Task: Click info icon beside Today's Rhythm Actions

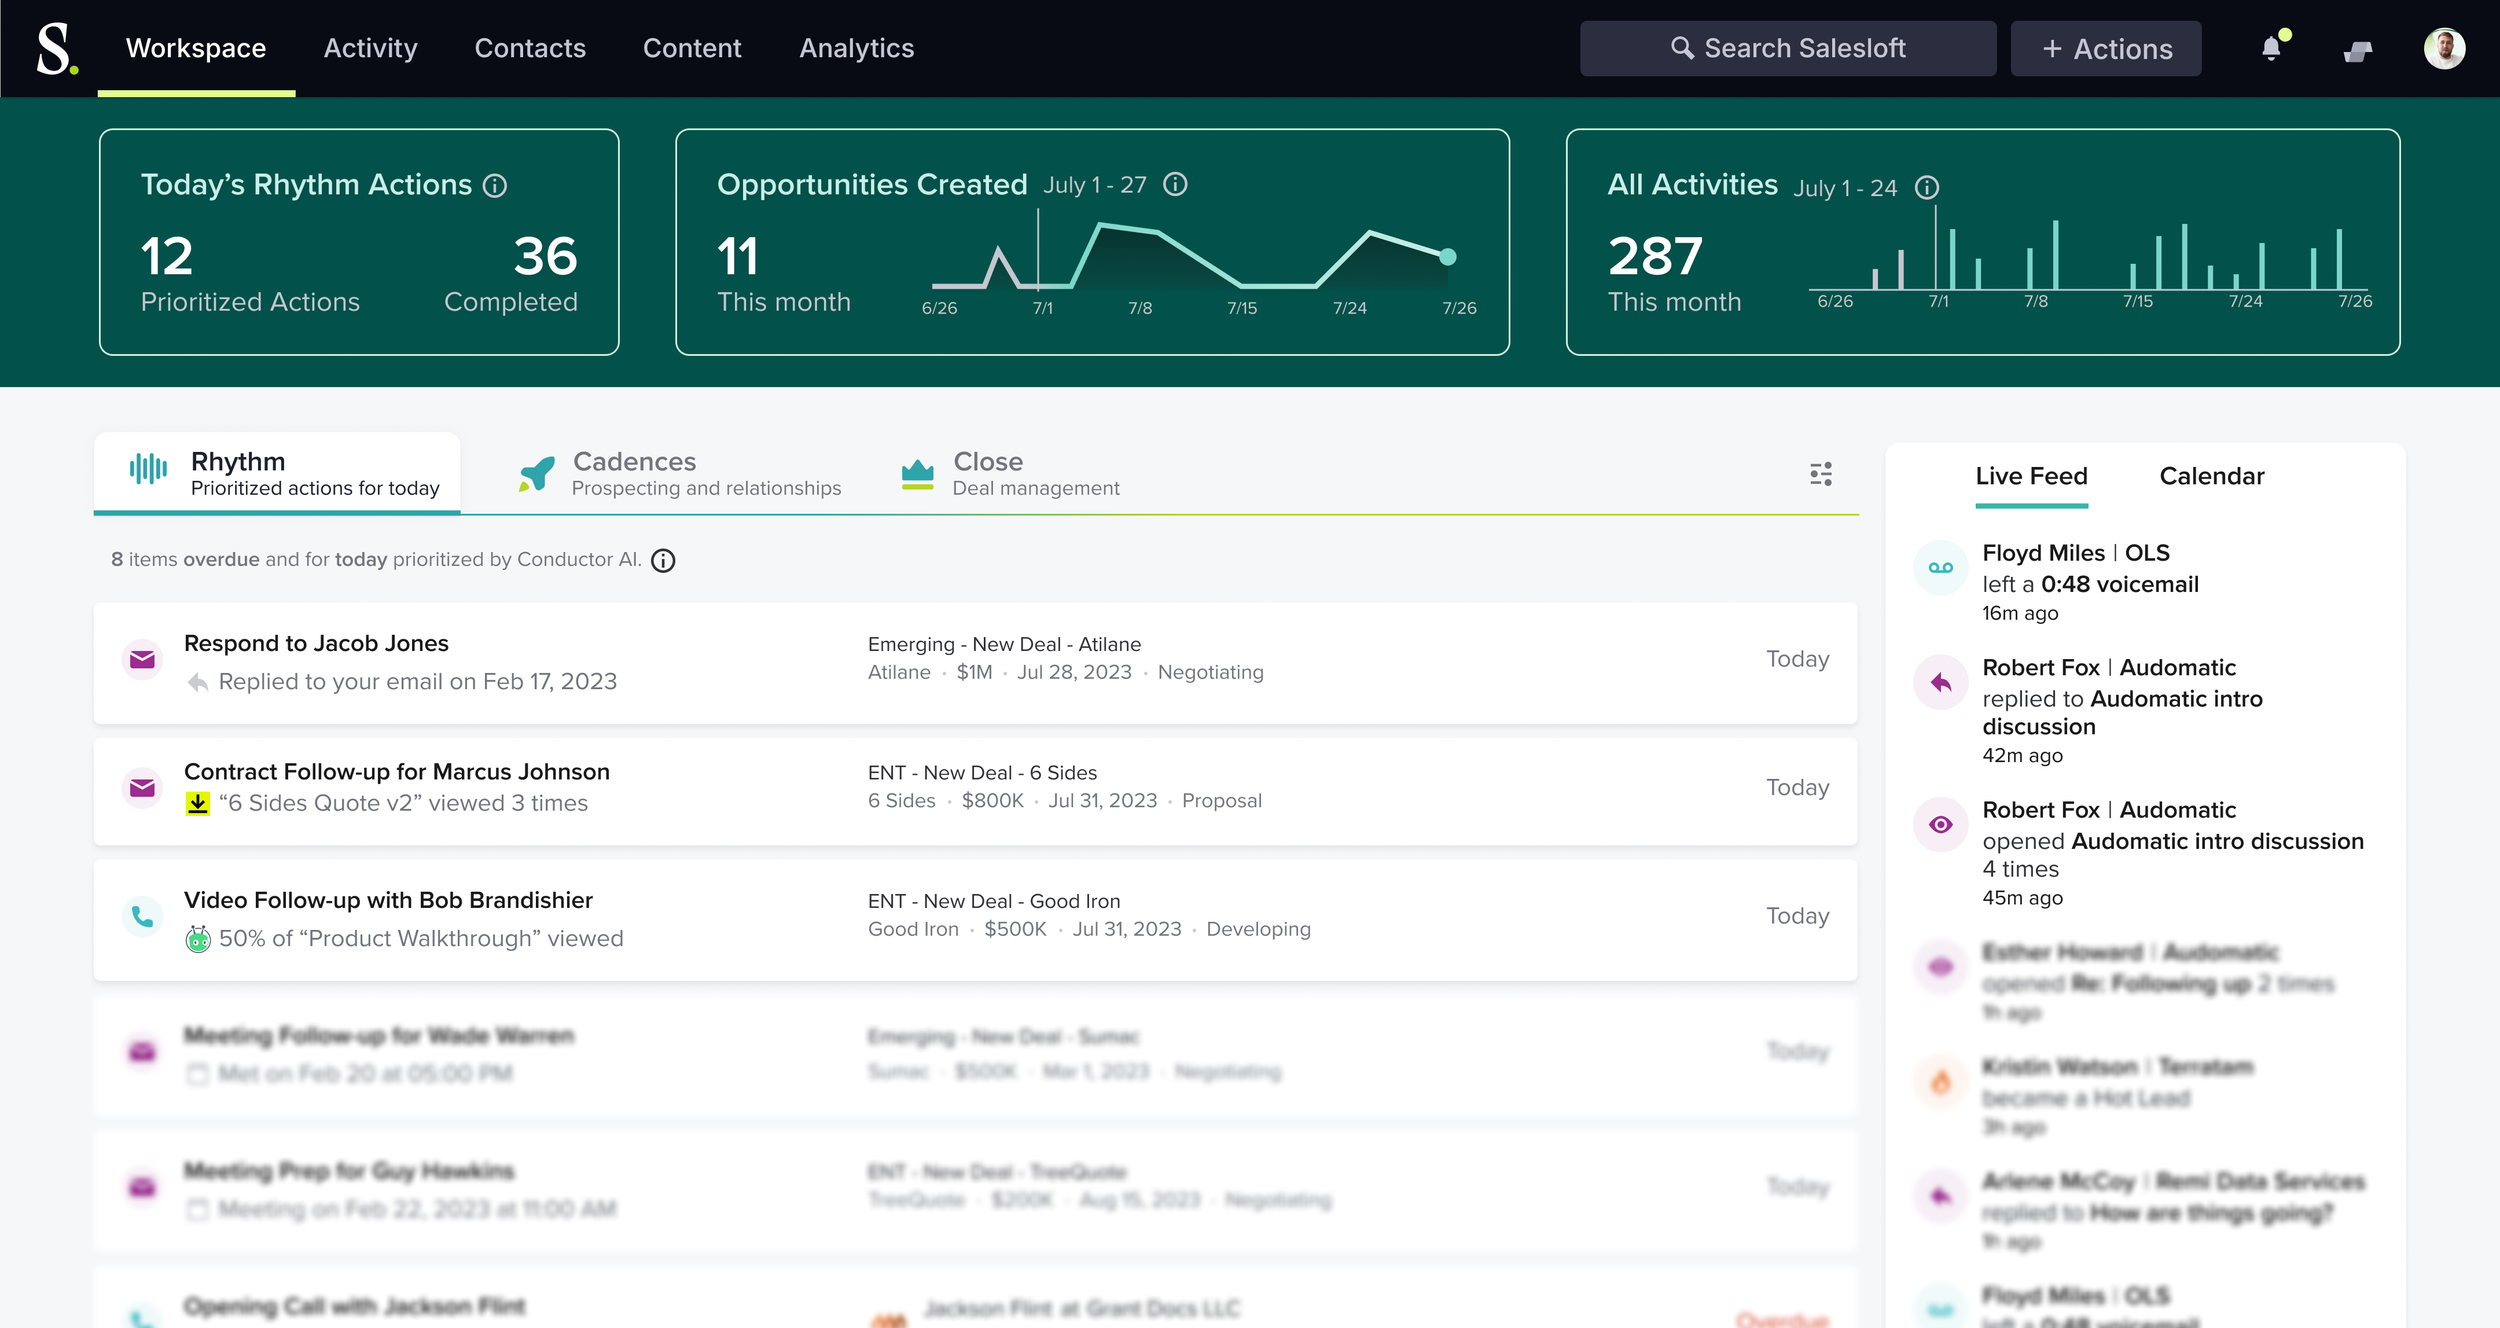Action: click(495, 186)
